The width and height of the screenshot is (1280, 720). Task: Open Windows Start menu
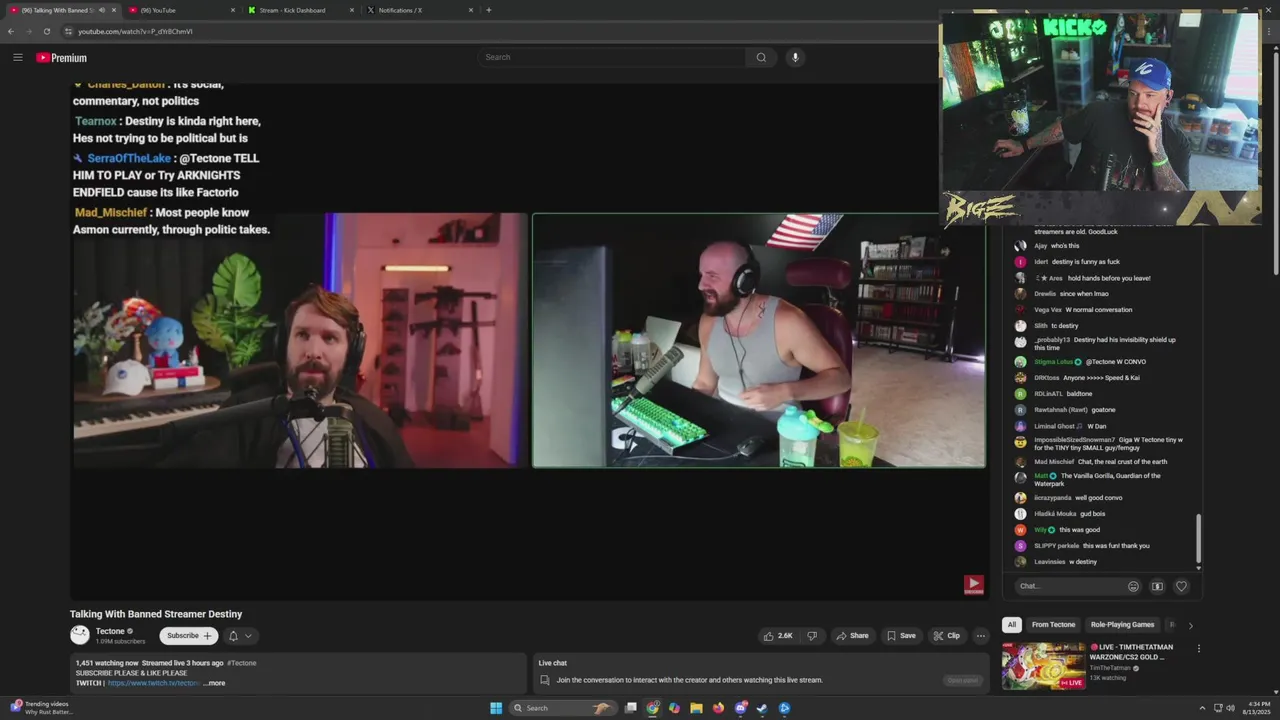(496, 708)
